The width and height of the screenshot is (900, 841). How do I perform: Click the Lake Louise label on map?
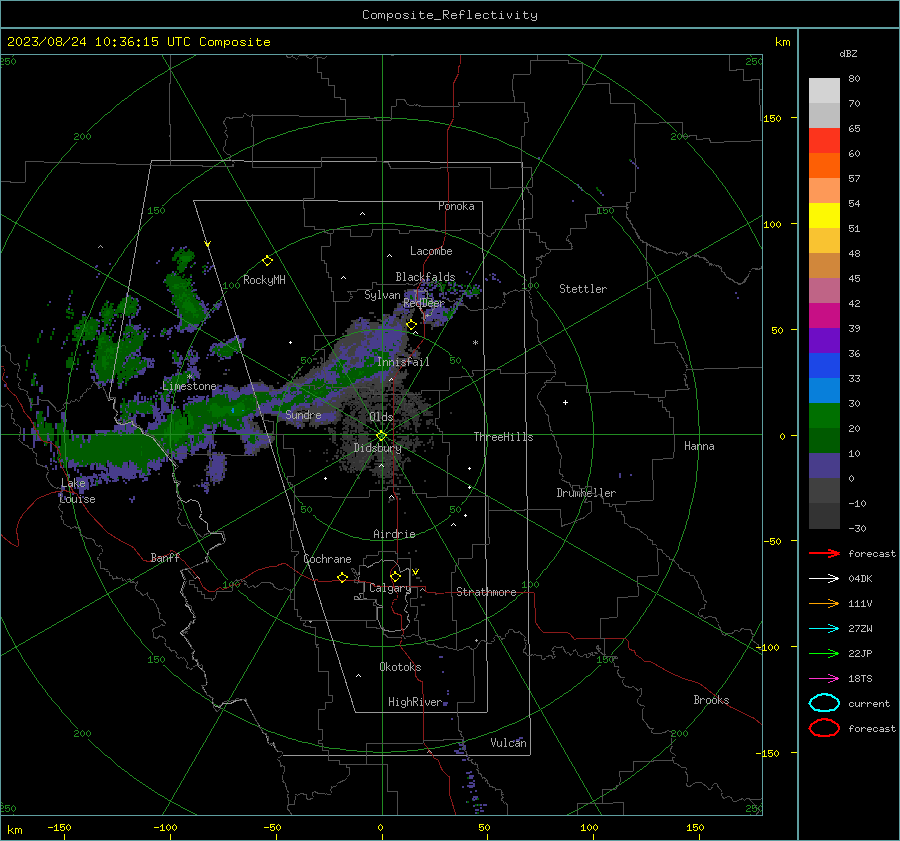tap(77, 491)
